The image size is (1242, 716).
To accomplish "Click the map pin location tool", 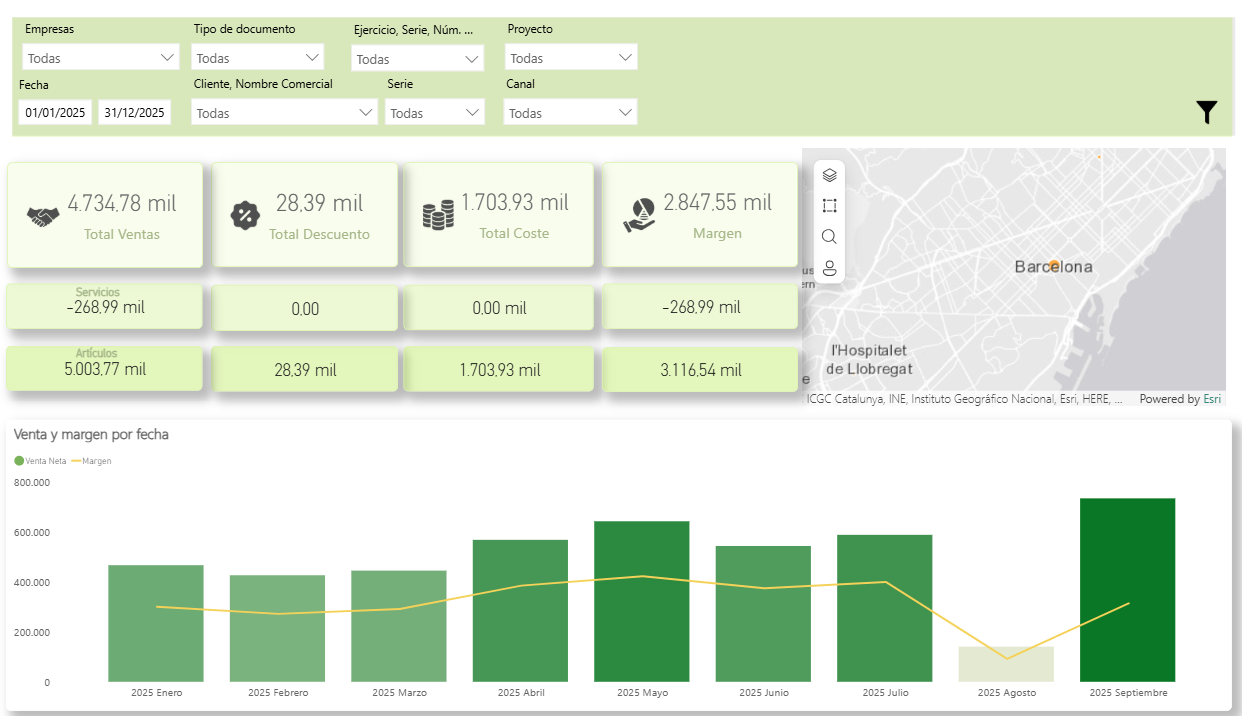I will 829,268.
